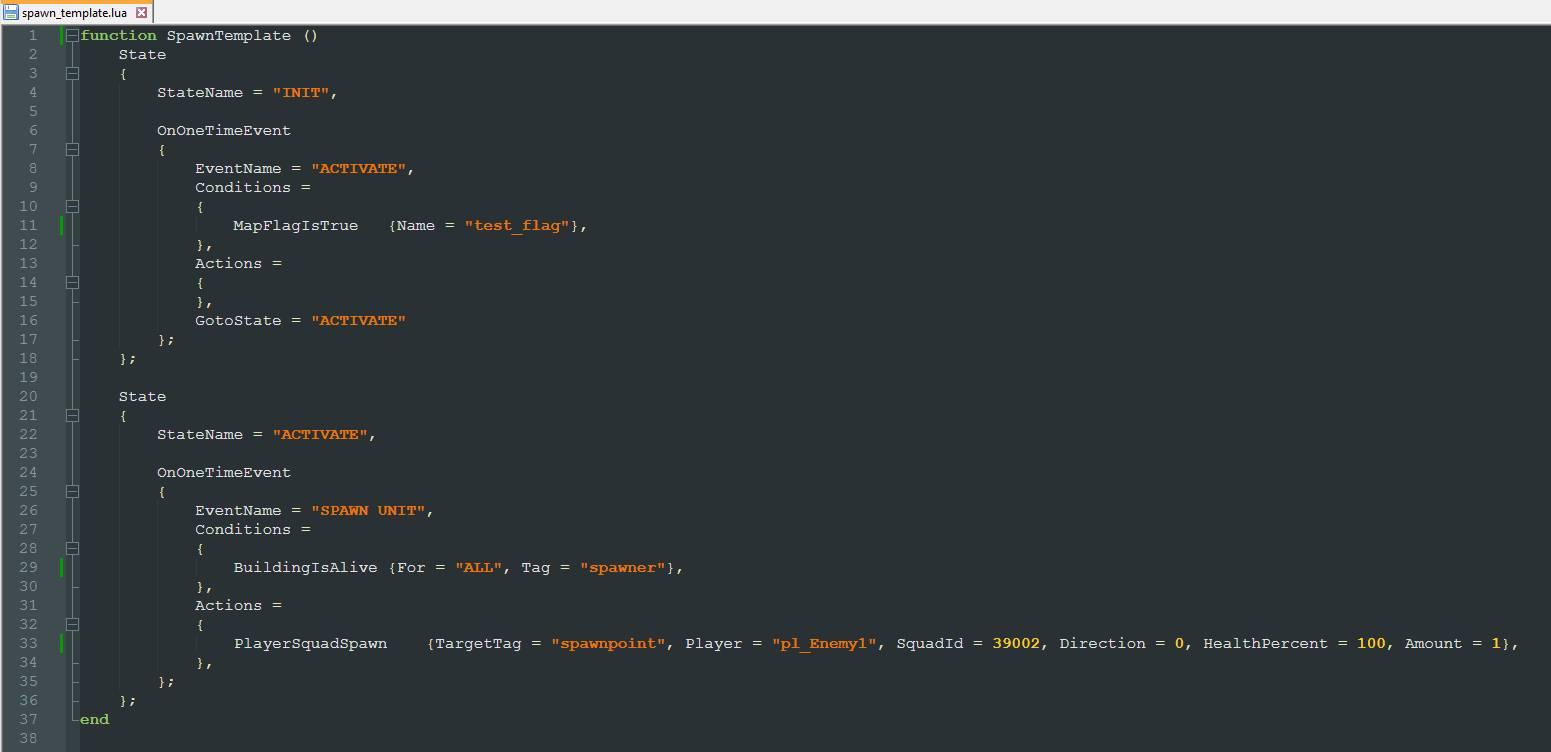Click the "pl_Enemy1" string value

[x=825, y=643]
